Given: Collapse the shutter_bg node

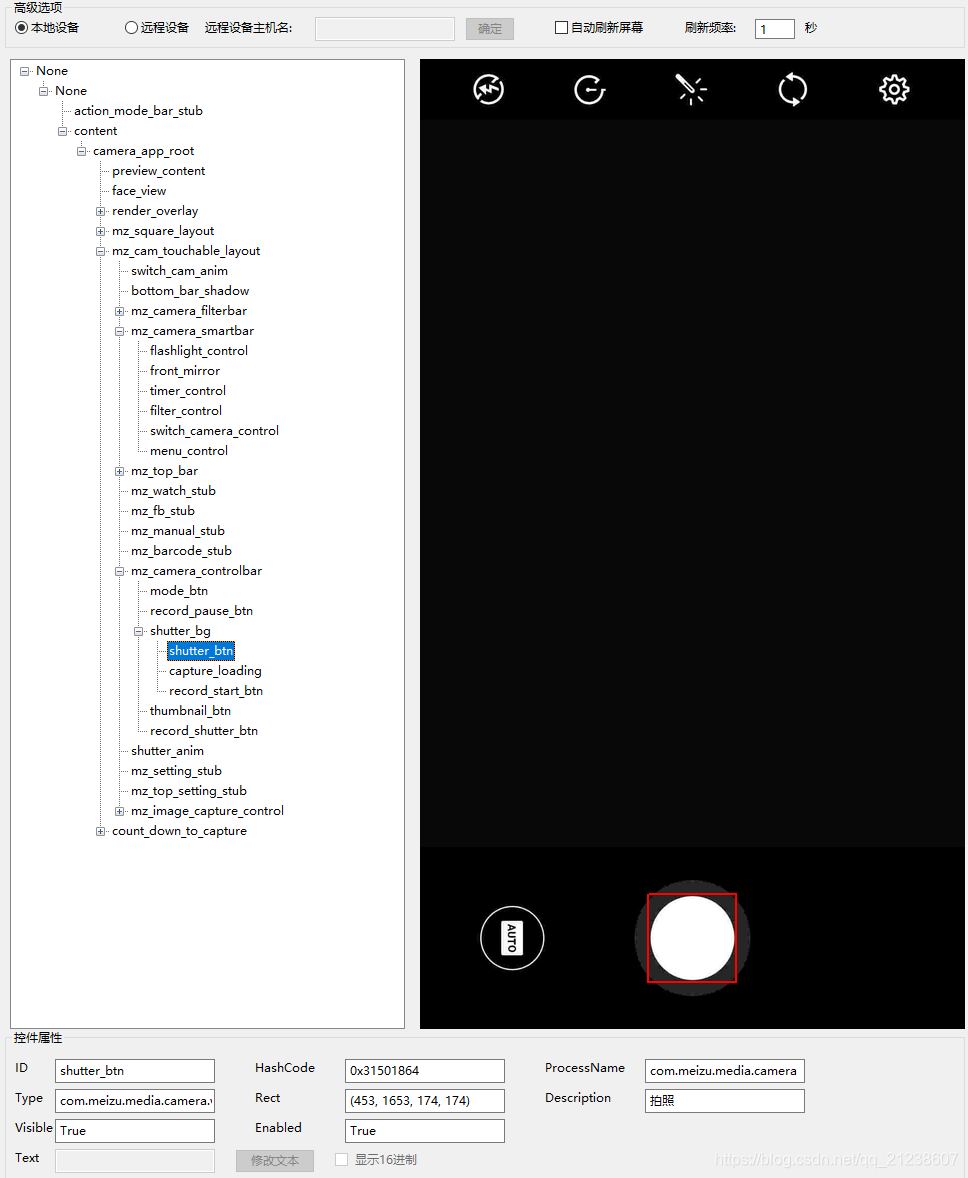Looking at the screenshot, I should point(138,631).
